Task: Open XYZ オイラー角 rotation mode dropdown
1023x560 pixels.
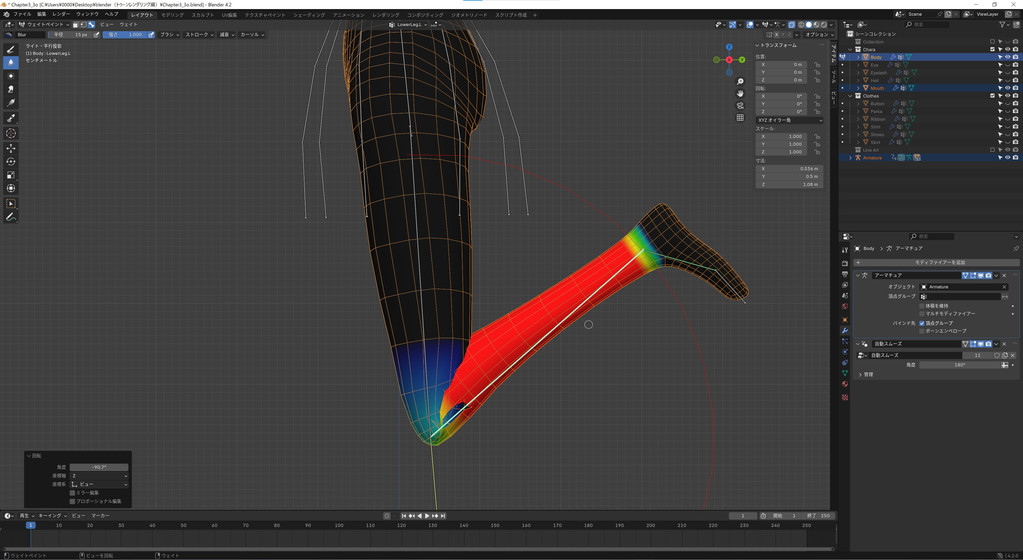Action: [789, 120]
